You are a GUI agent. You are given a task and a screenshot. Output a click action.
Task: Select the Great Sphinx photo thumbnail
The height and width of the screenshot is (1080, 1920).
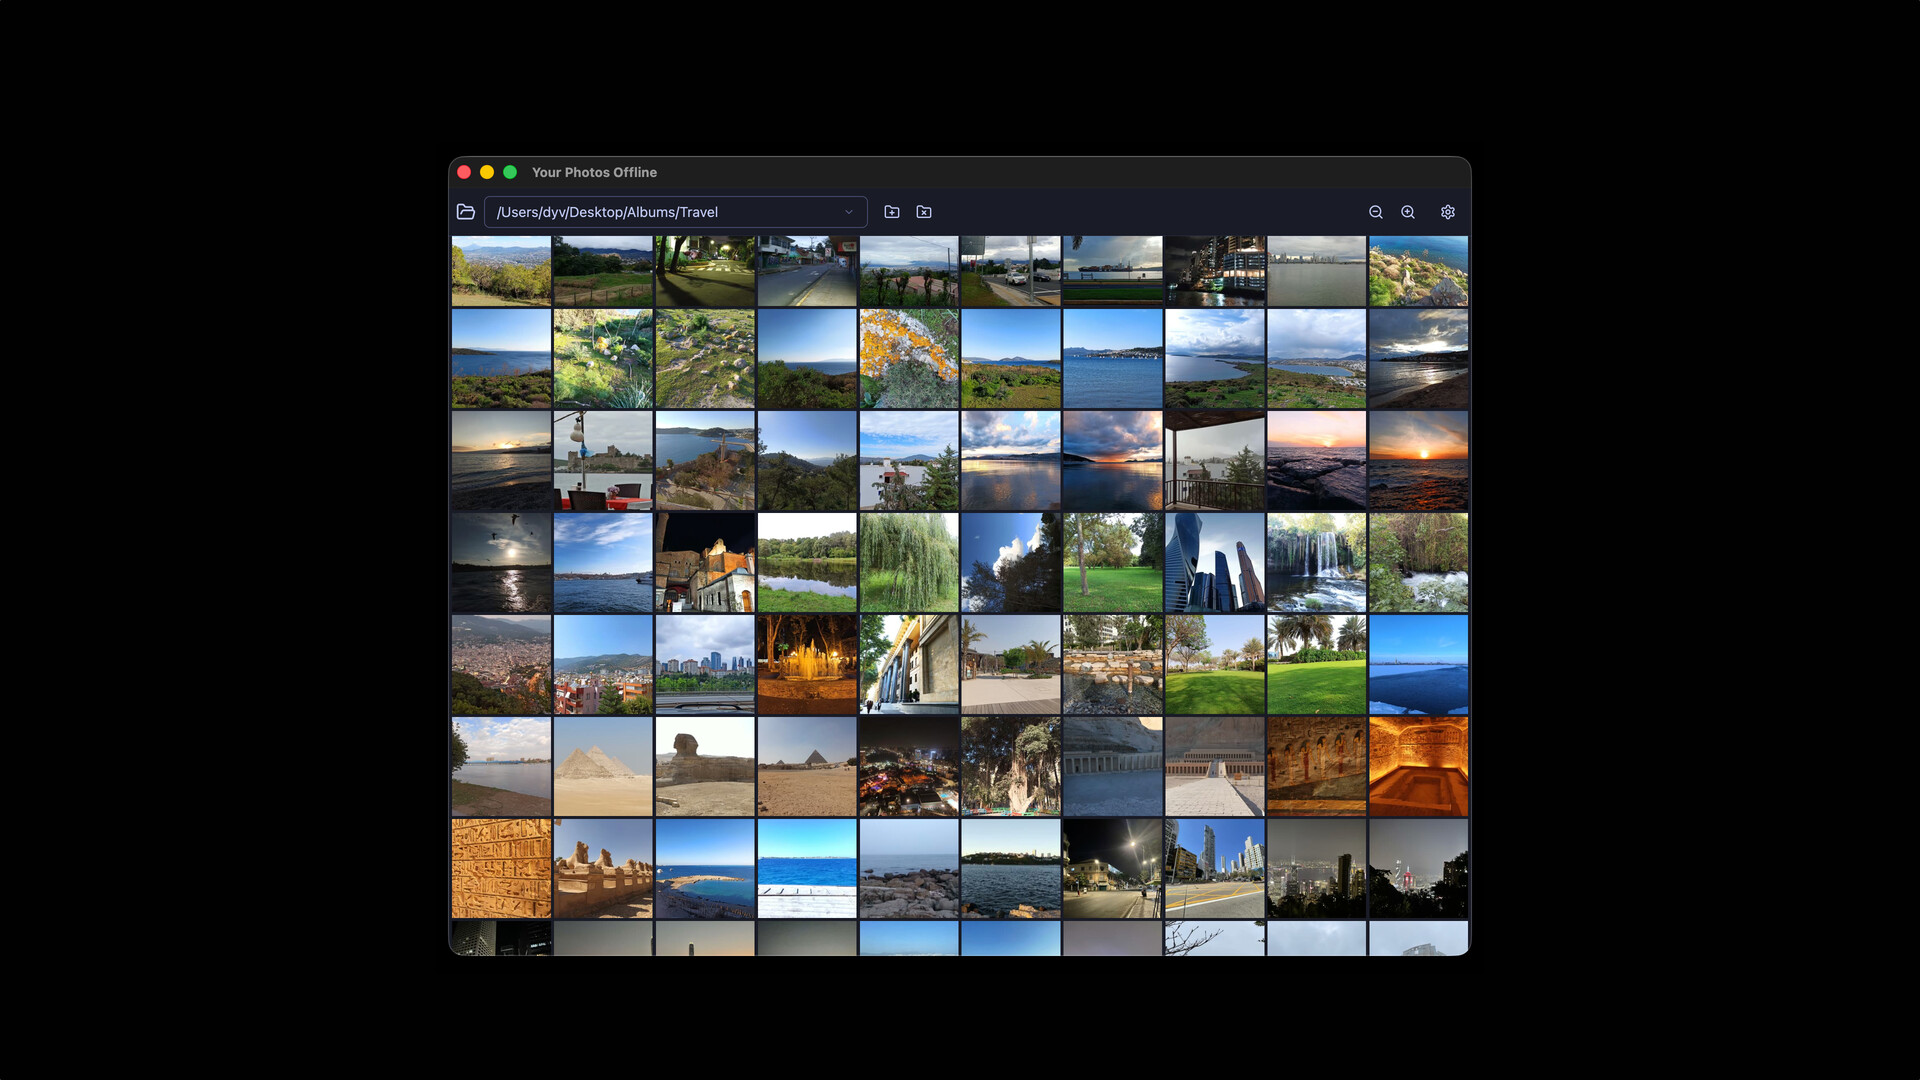pyautogui.click(x=704, y=766)
